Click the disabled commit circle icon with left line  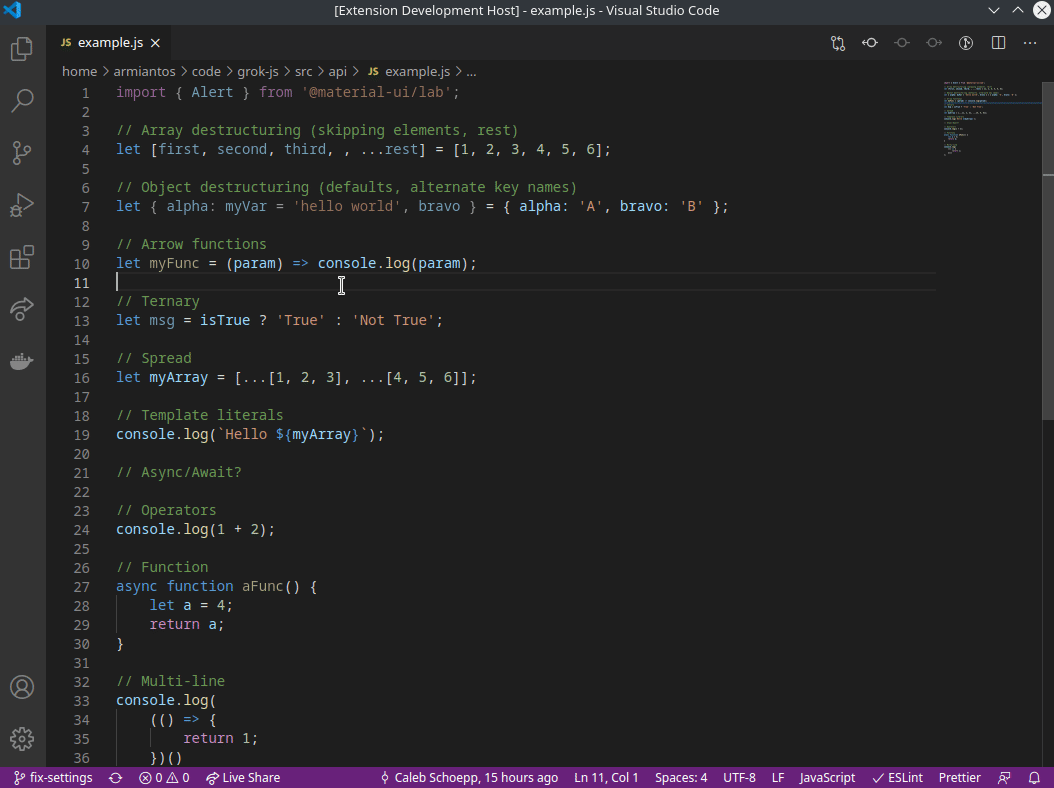pos(902,43)
